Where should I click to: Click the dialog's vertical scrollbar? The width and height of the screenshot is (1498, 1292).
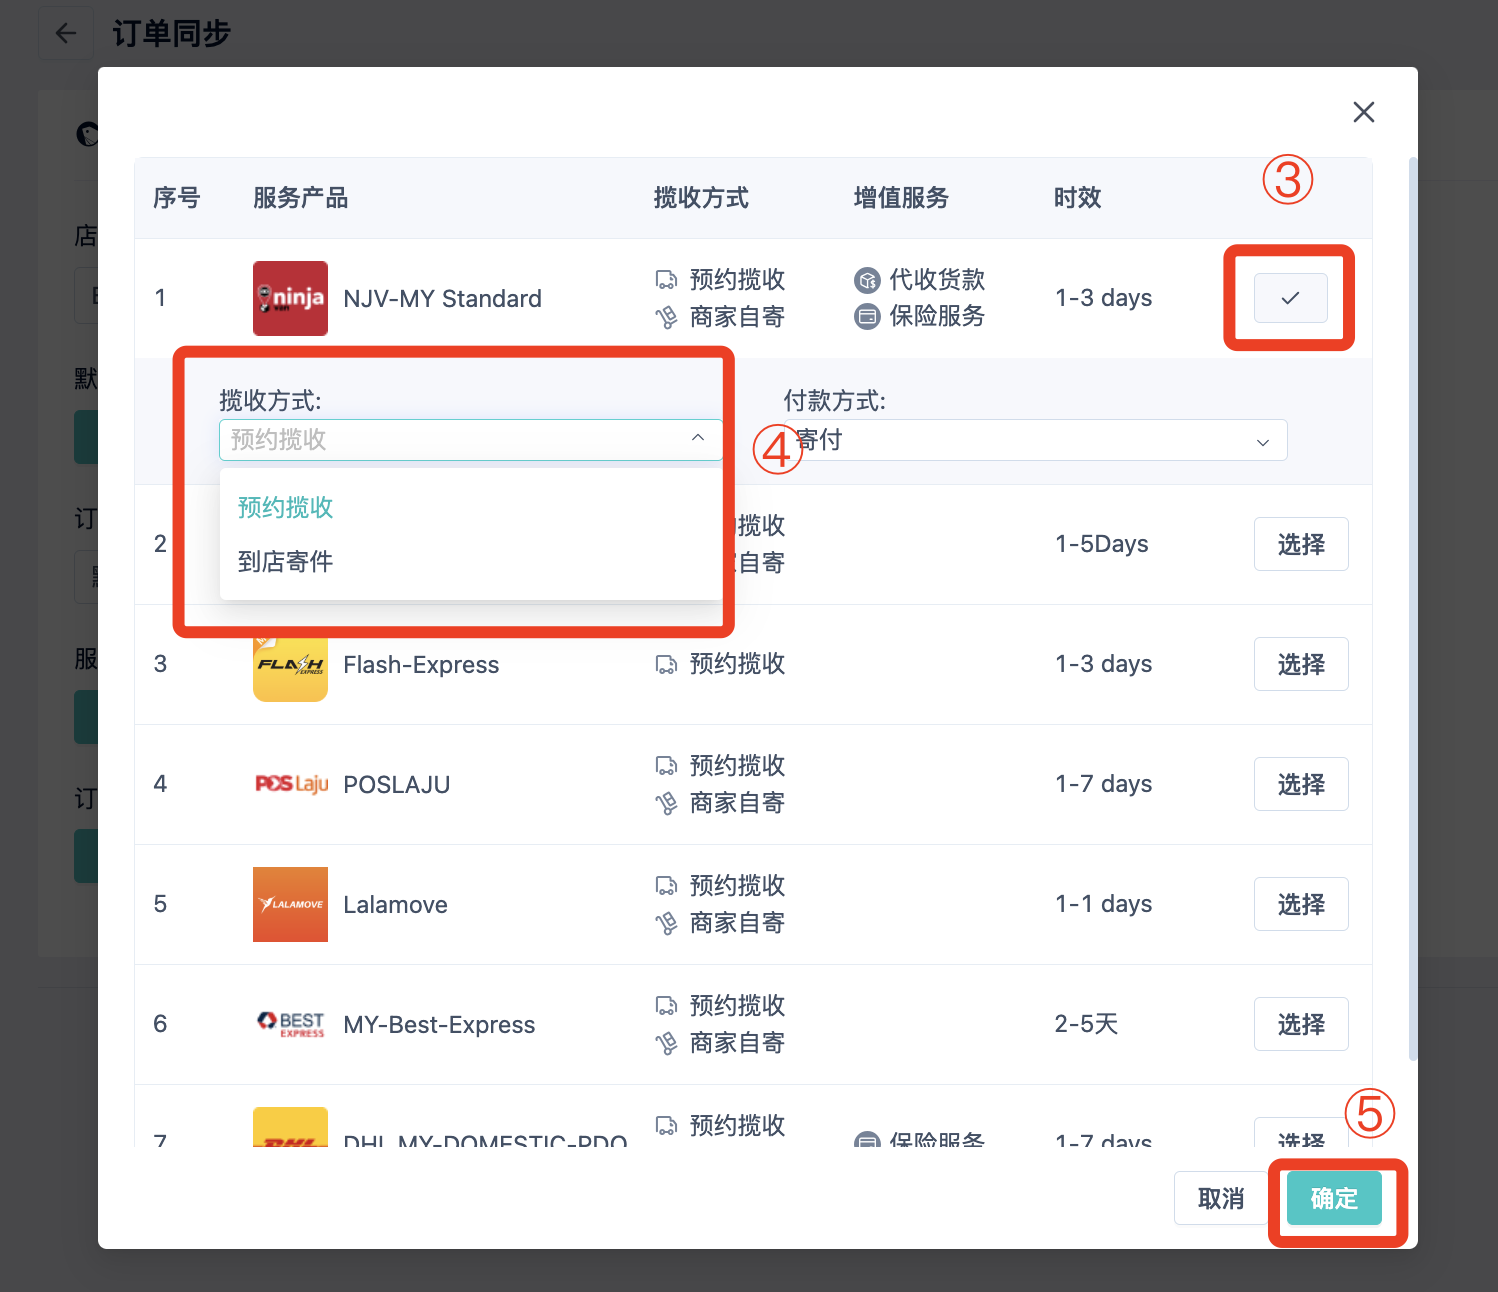(1413, 608)
